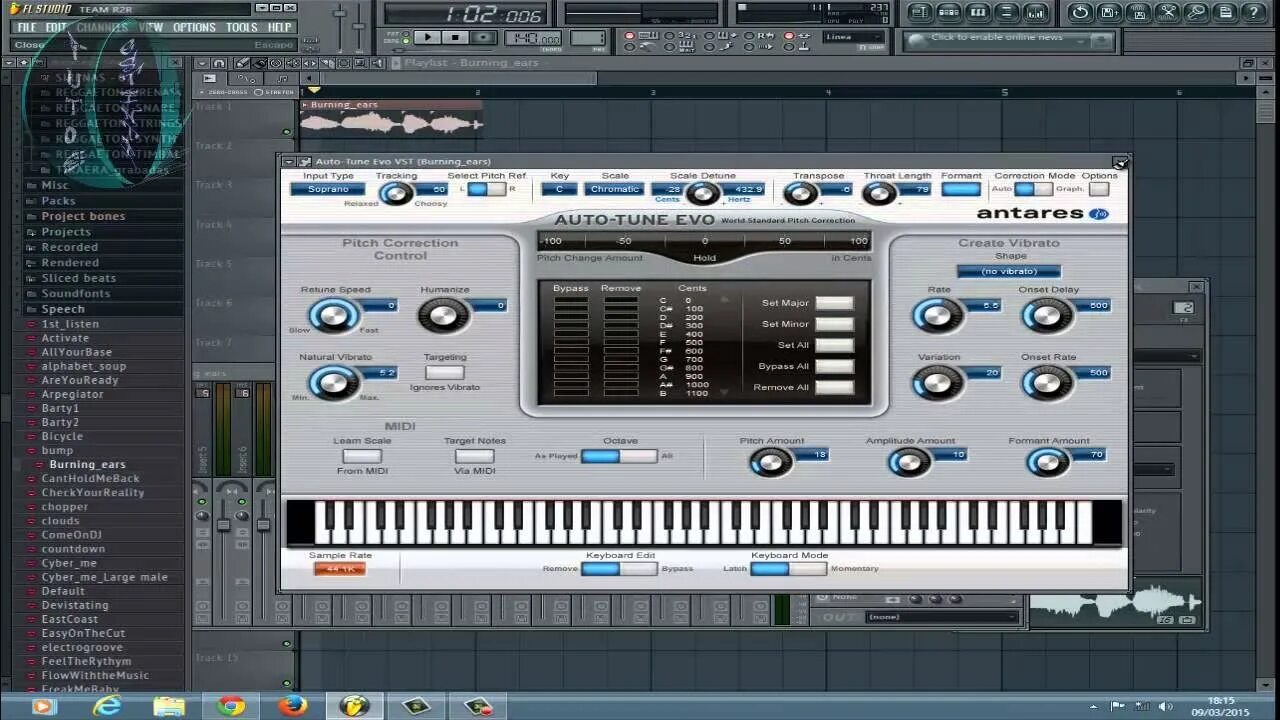Screen dimensions: 1280x720
Task: Click the Remove All button
Action: 834,387
